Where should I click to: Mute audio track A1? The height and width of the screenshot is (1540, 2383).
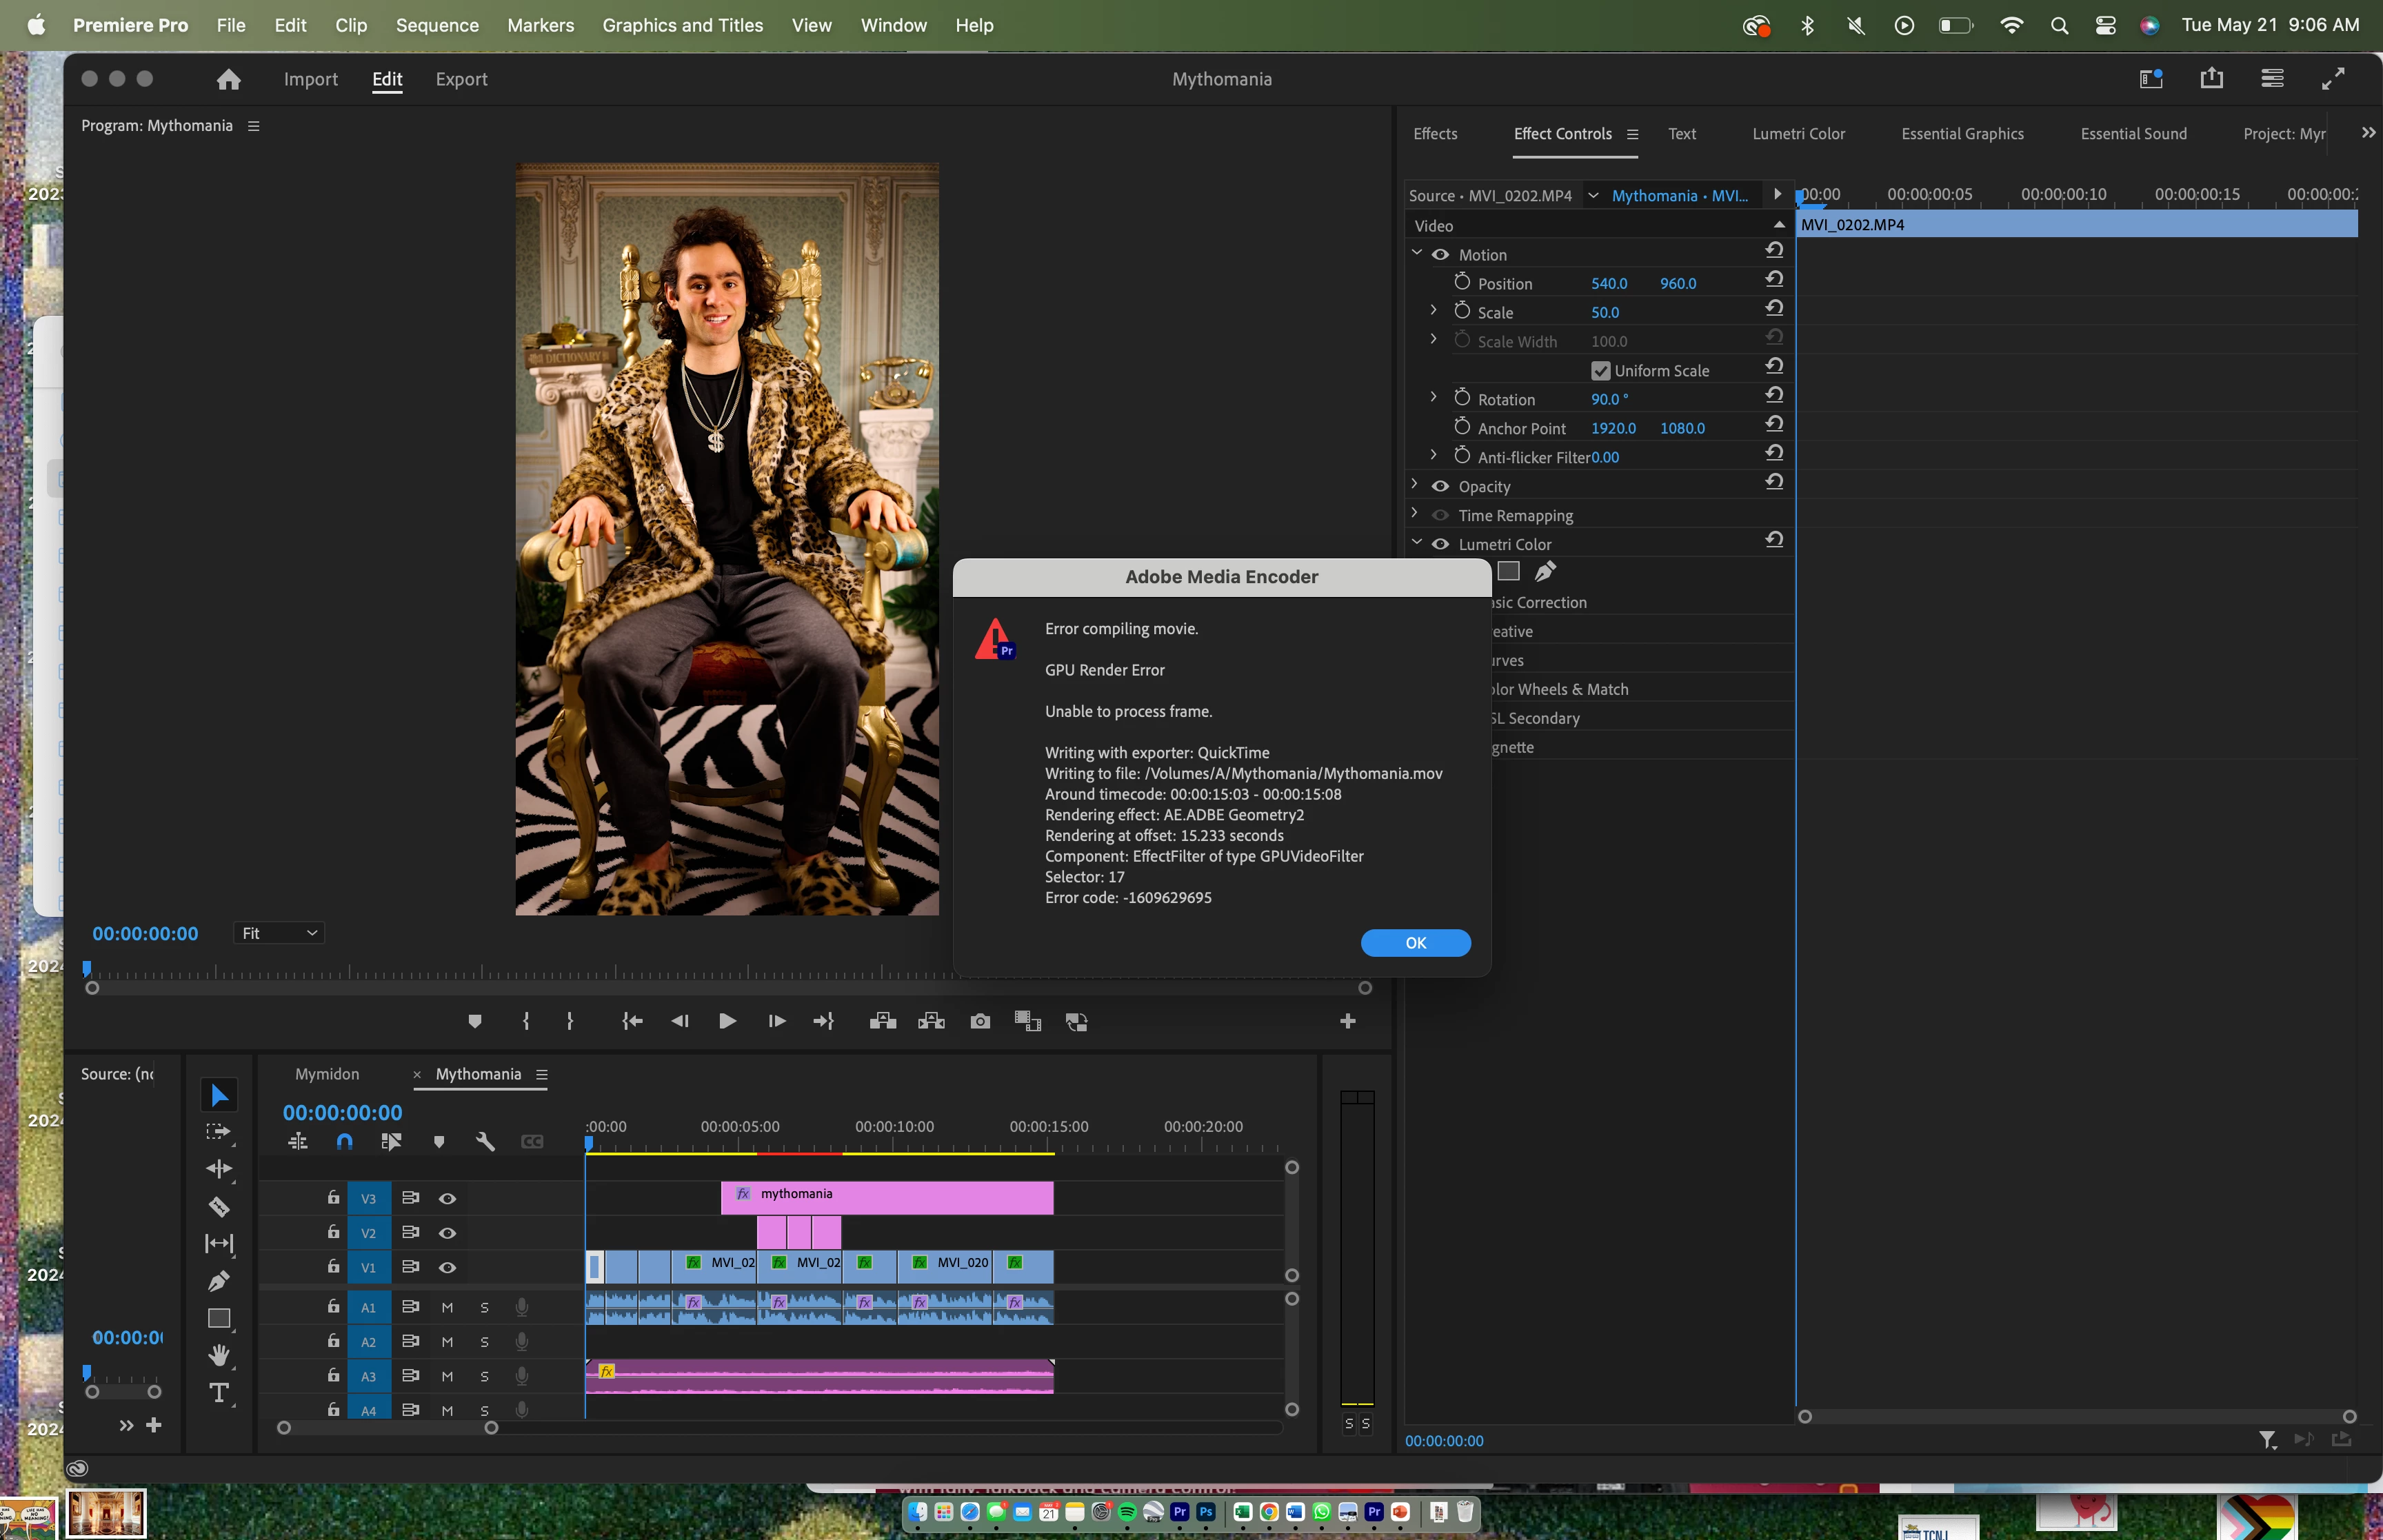pos(447,1307)
